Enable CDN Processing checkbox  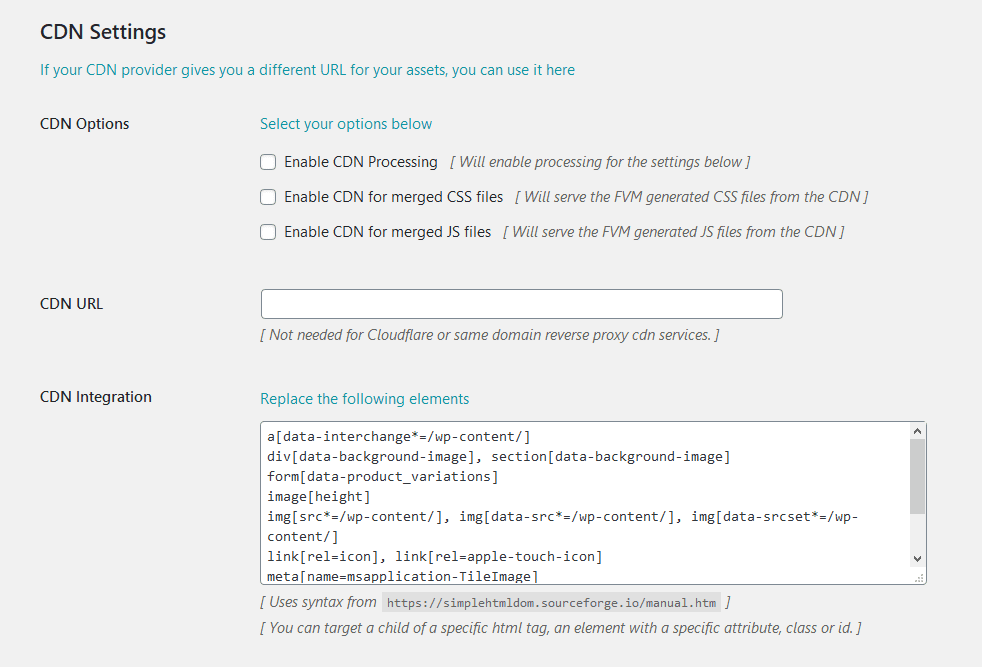(268, 162)
